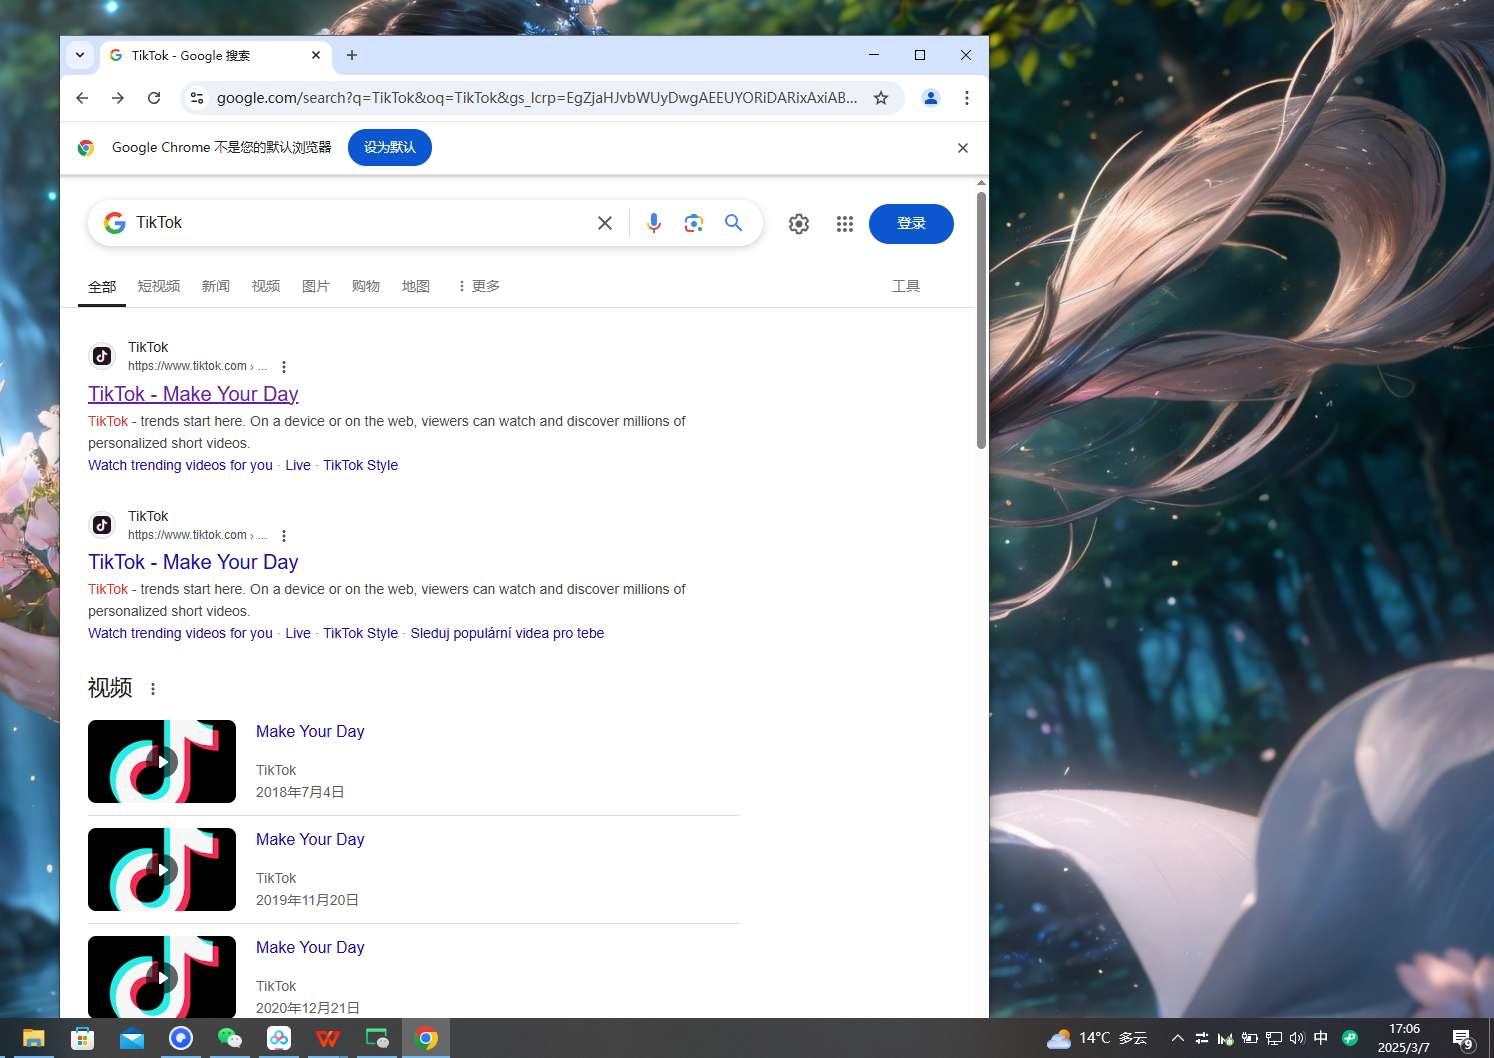Clear the search box with X icon
Viewport: 1494px width, 1058px height.
605,223
